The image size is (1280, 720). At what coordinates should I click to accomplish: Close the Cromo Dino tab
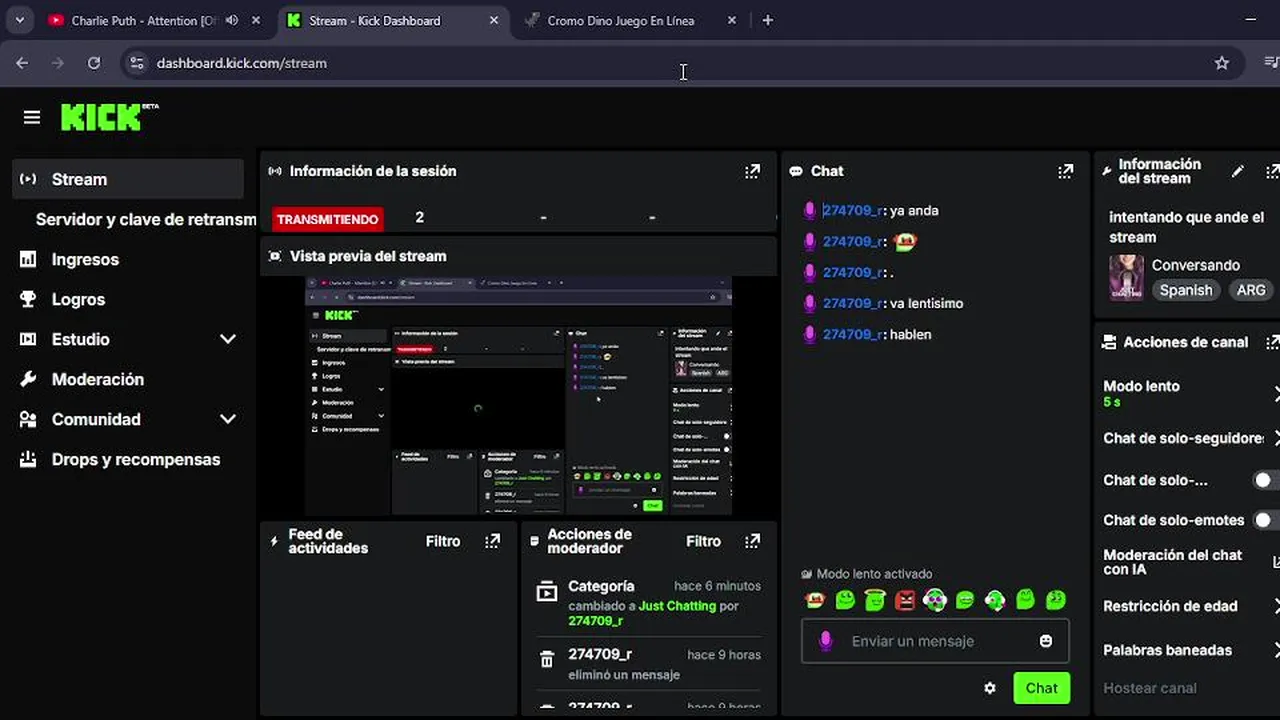click(732, 20)
